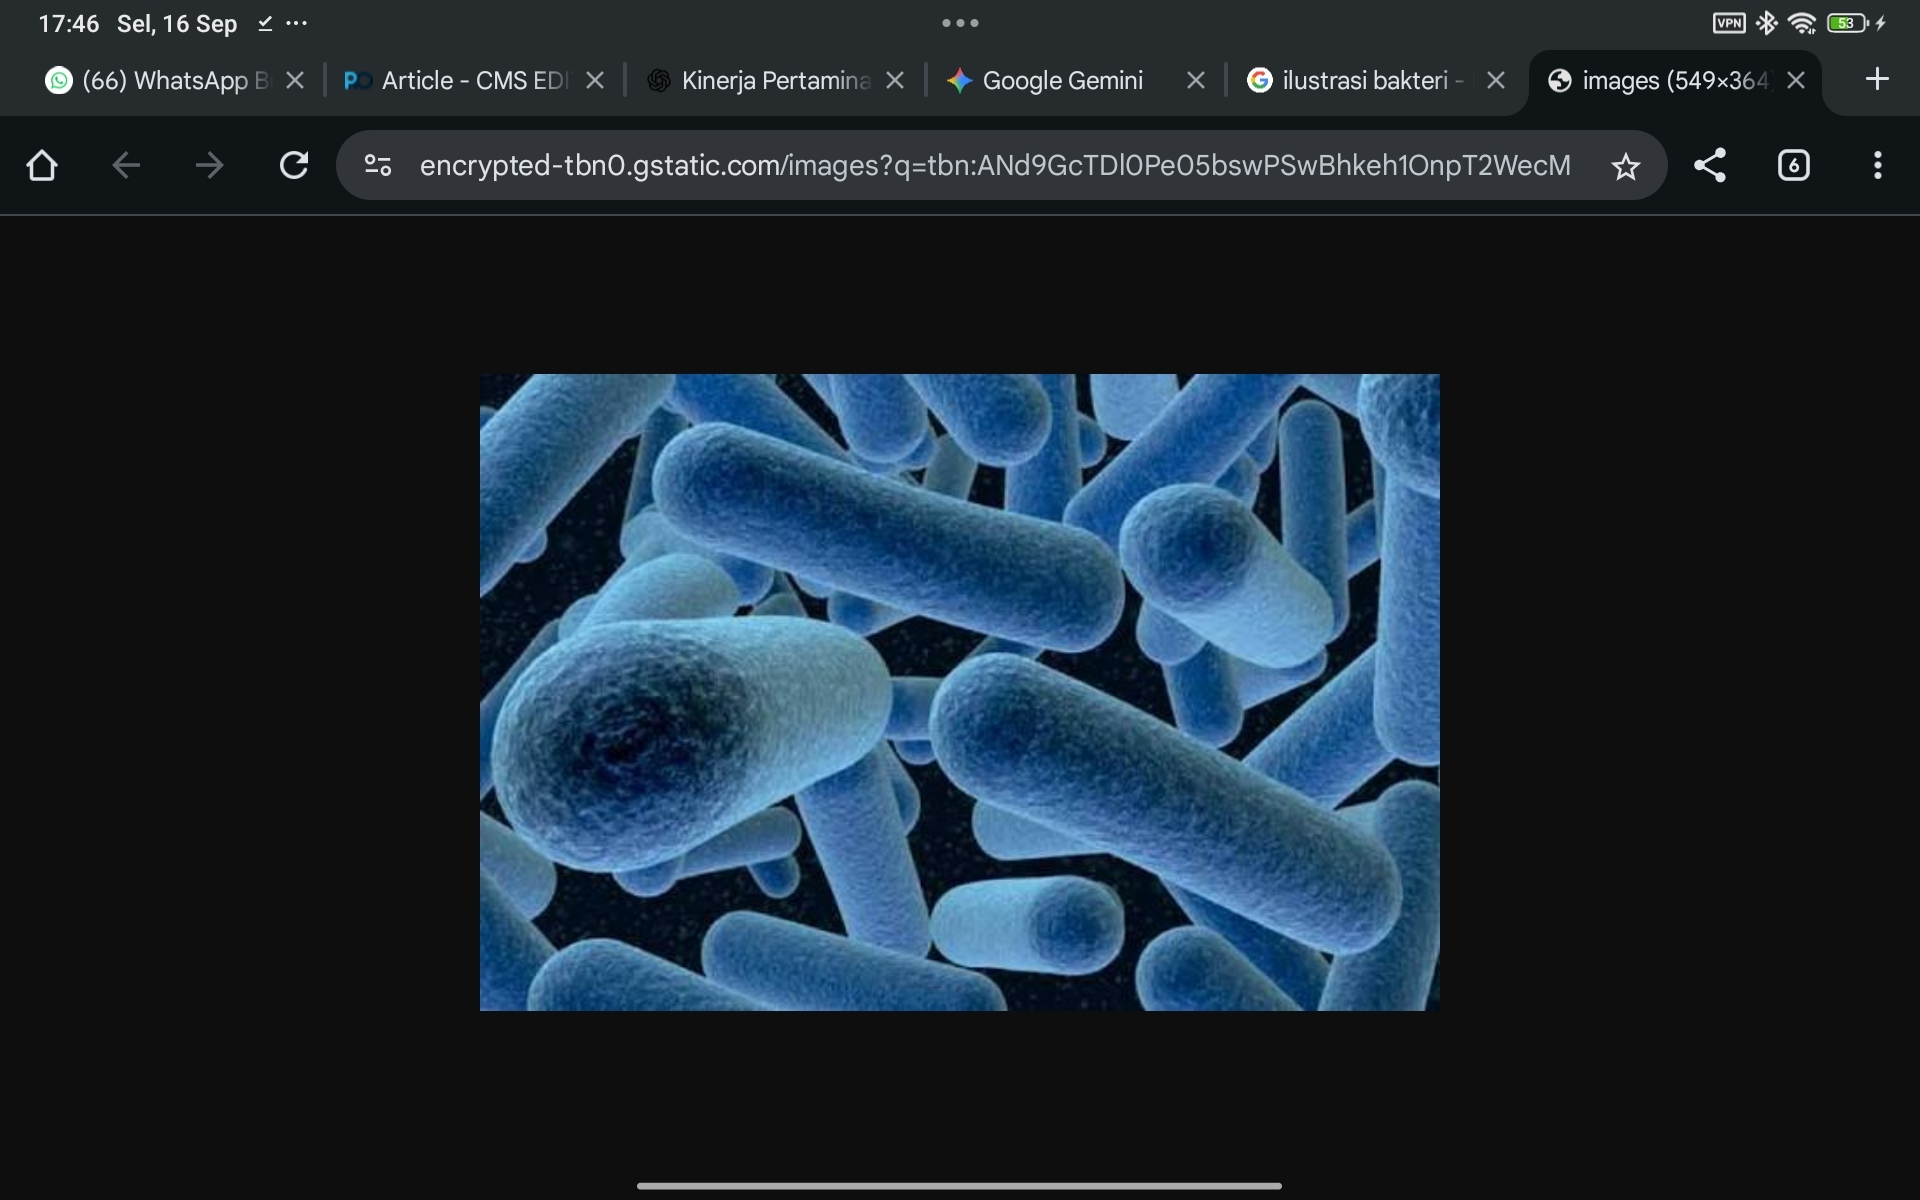Tap the gstatic URL address field
The width and height of the screenshot is (1920, 1200).
(995, 165)
